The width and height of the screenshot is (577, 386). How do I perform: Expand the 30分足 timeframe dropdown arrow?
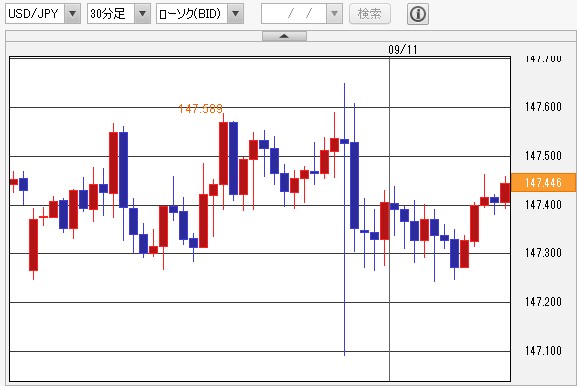coord(142,14)
